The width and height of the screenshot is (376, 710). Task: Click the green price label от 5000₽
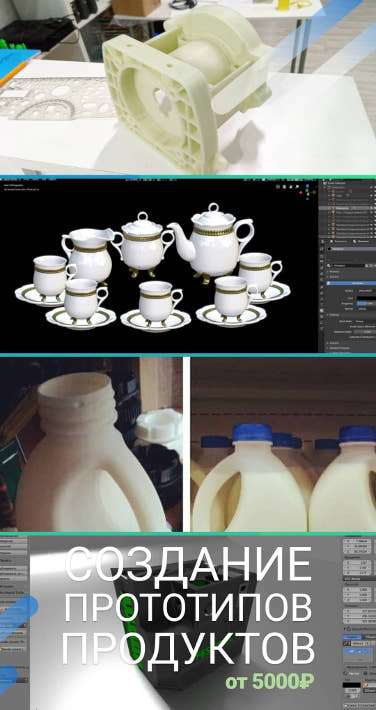click(270, 680)
